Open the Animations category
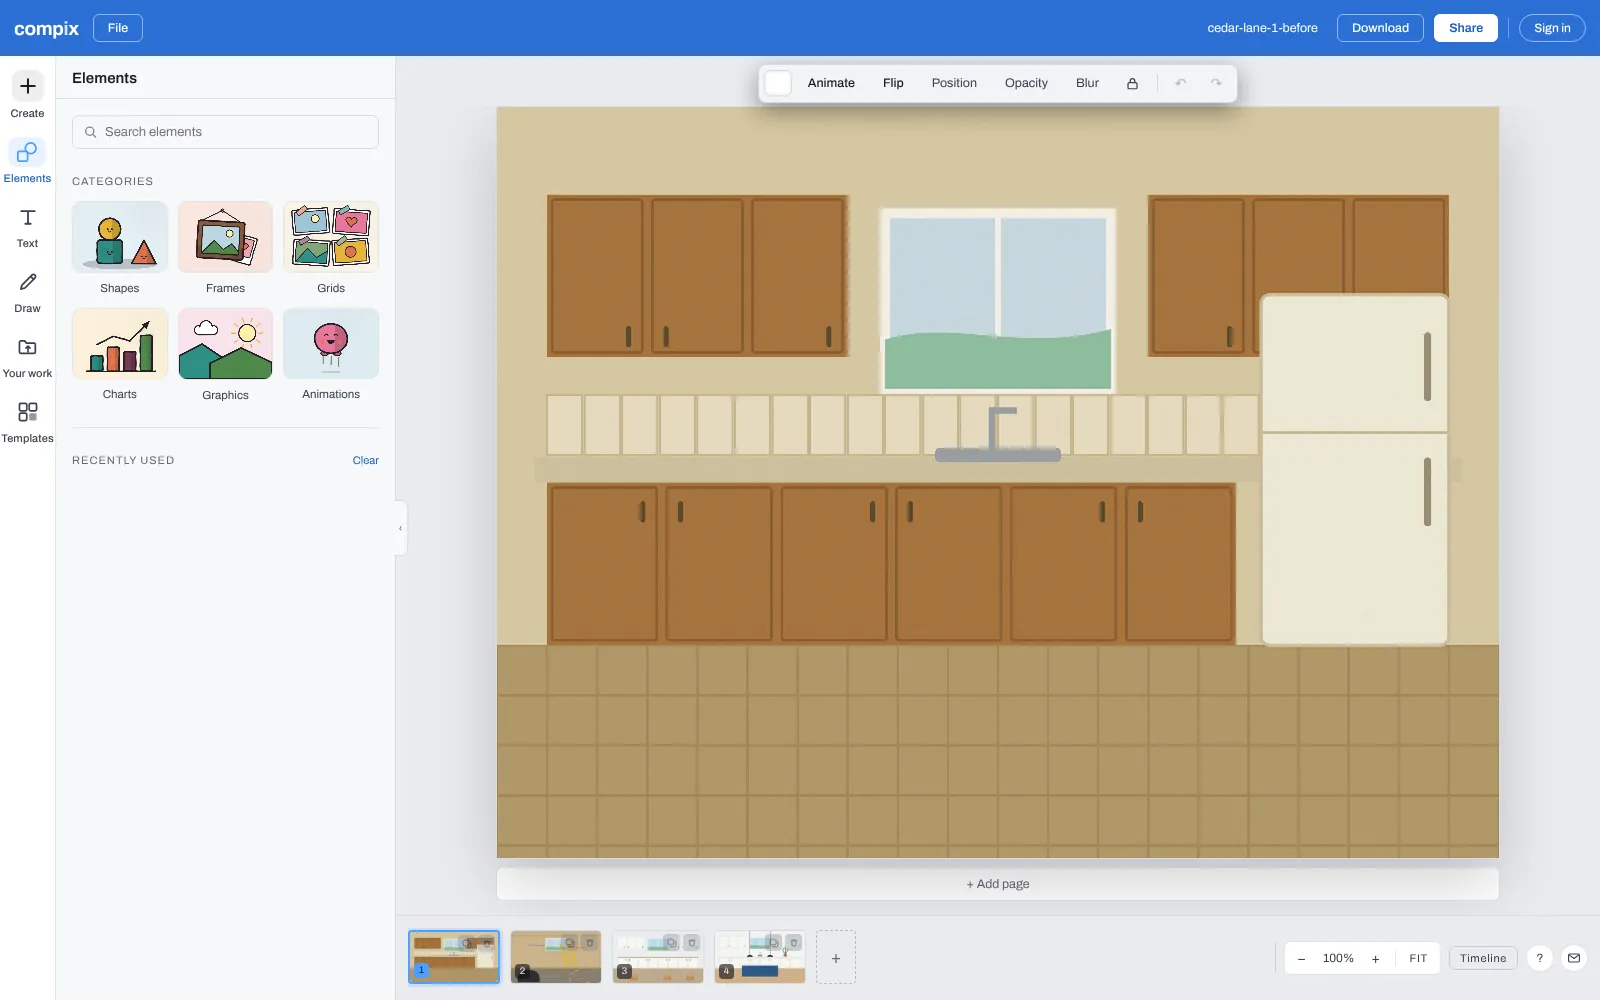Image resolution: width=1600 pixels, height=1000 pixels. click(x=331, y=355)
